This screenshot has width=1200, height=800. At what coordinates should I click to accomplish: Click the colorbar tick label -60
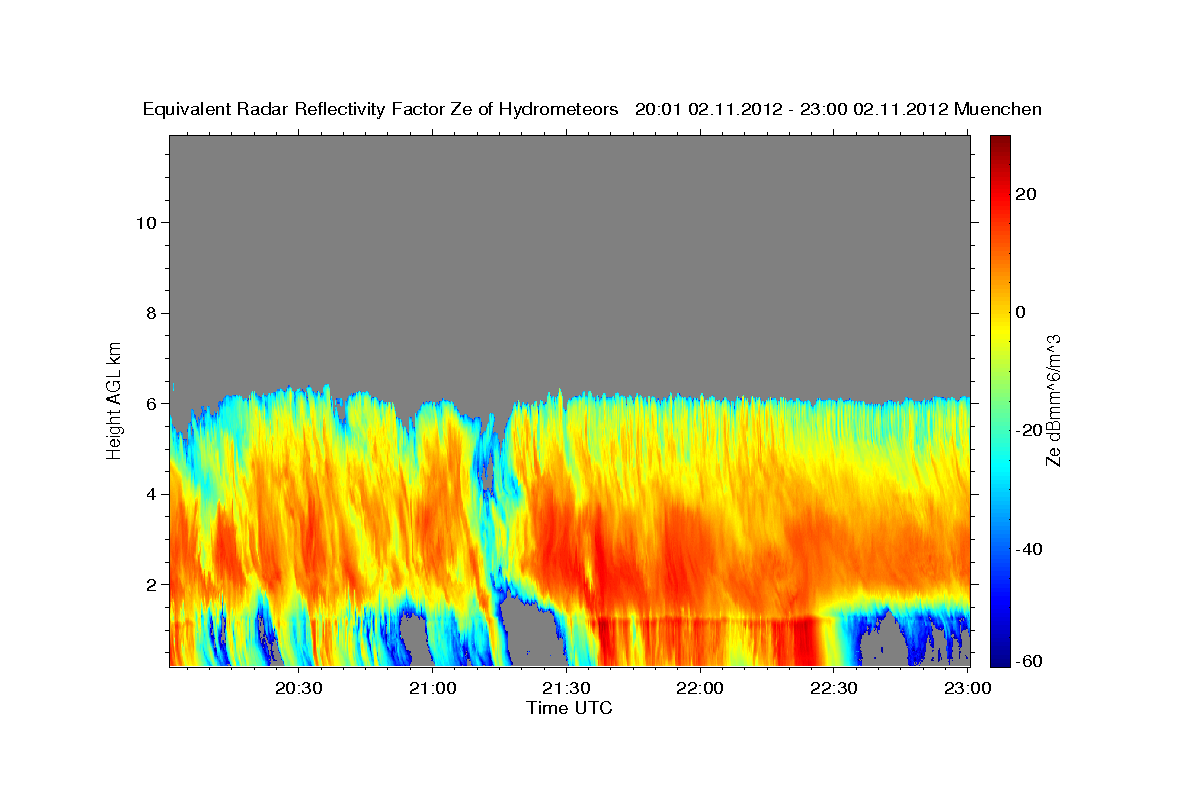click(x=1029, y=661)
